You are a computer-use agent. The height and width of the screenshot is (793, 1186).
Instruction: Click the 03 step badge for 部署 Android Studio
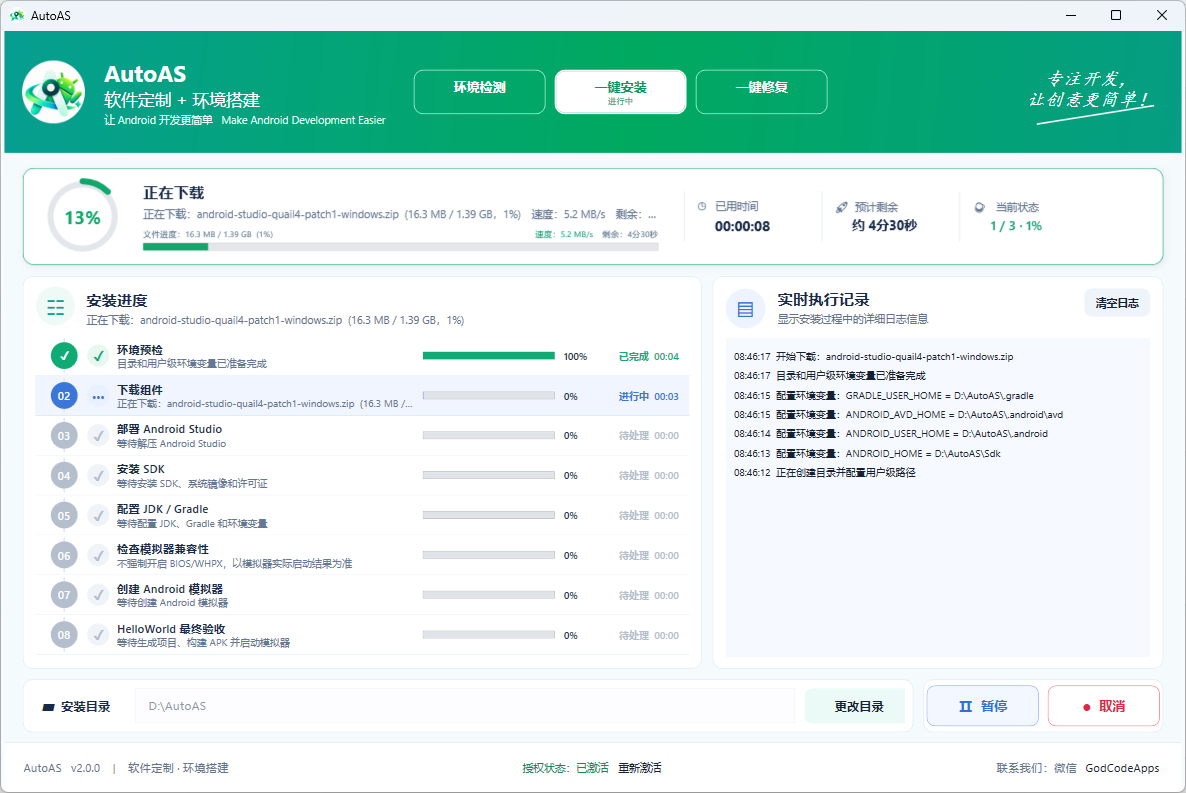point(64,436)
